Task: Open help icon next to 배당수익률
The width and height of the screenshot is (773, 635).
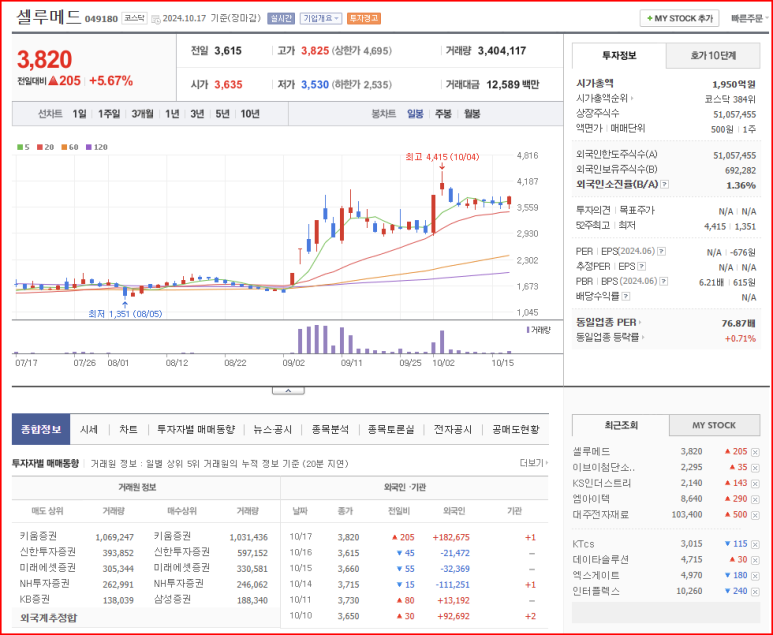Action: pyautogui.click(x=626, y=296)
